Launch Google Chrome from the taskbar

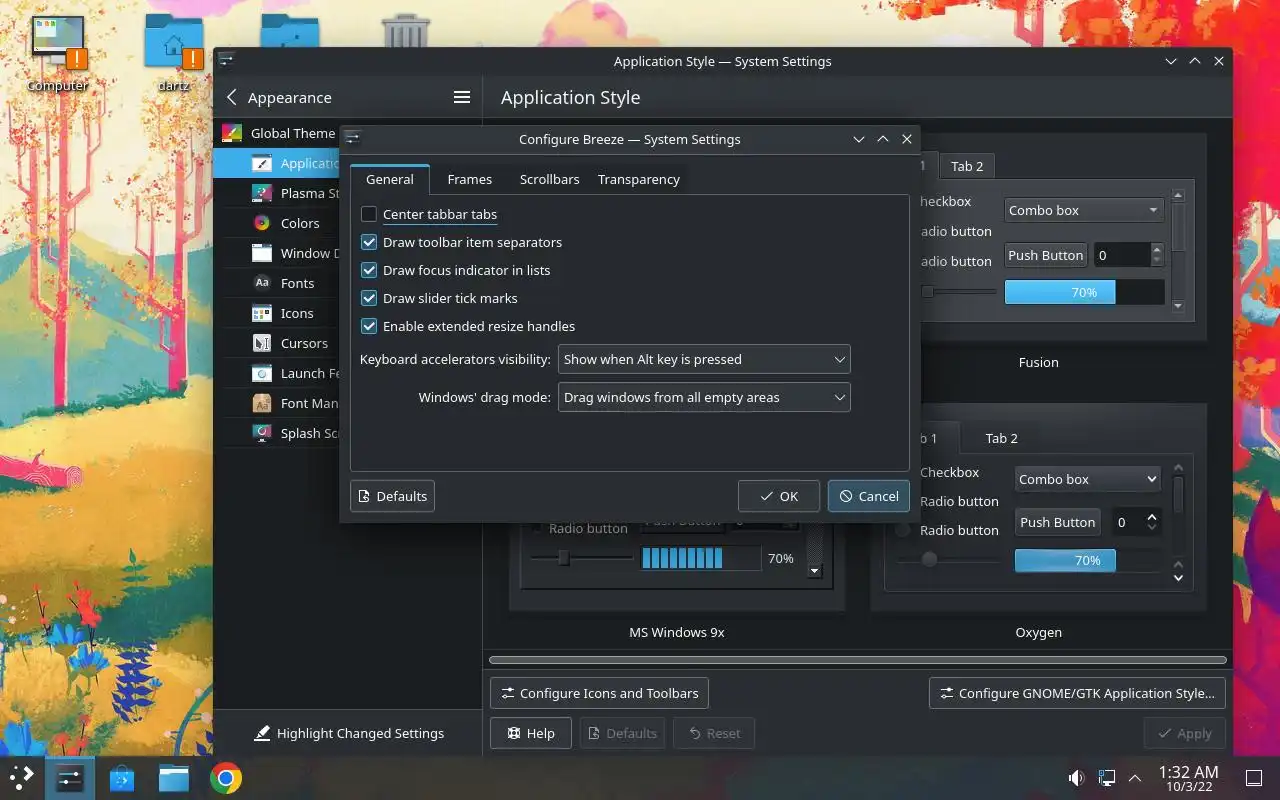pos(226,778)
